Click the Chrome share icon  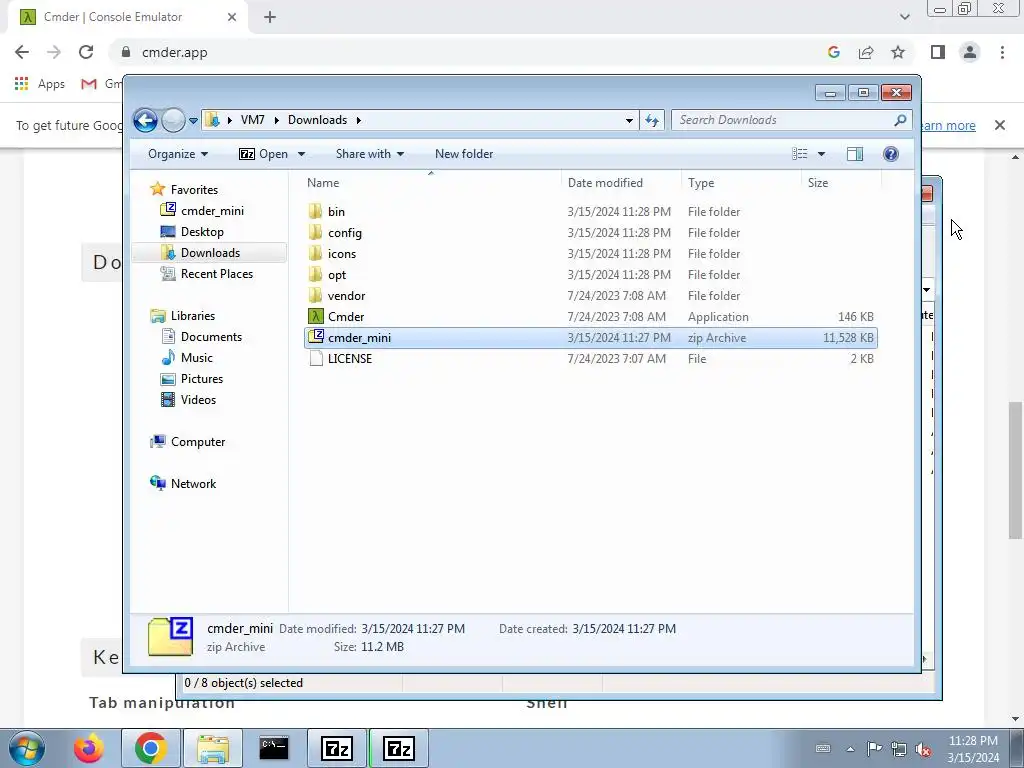(x=866, y=52)
